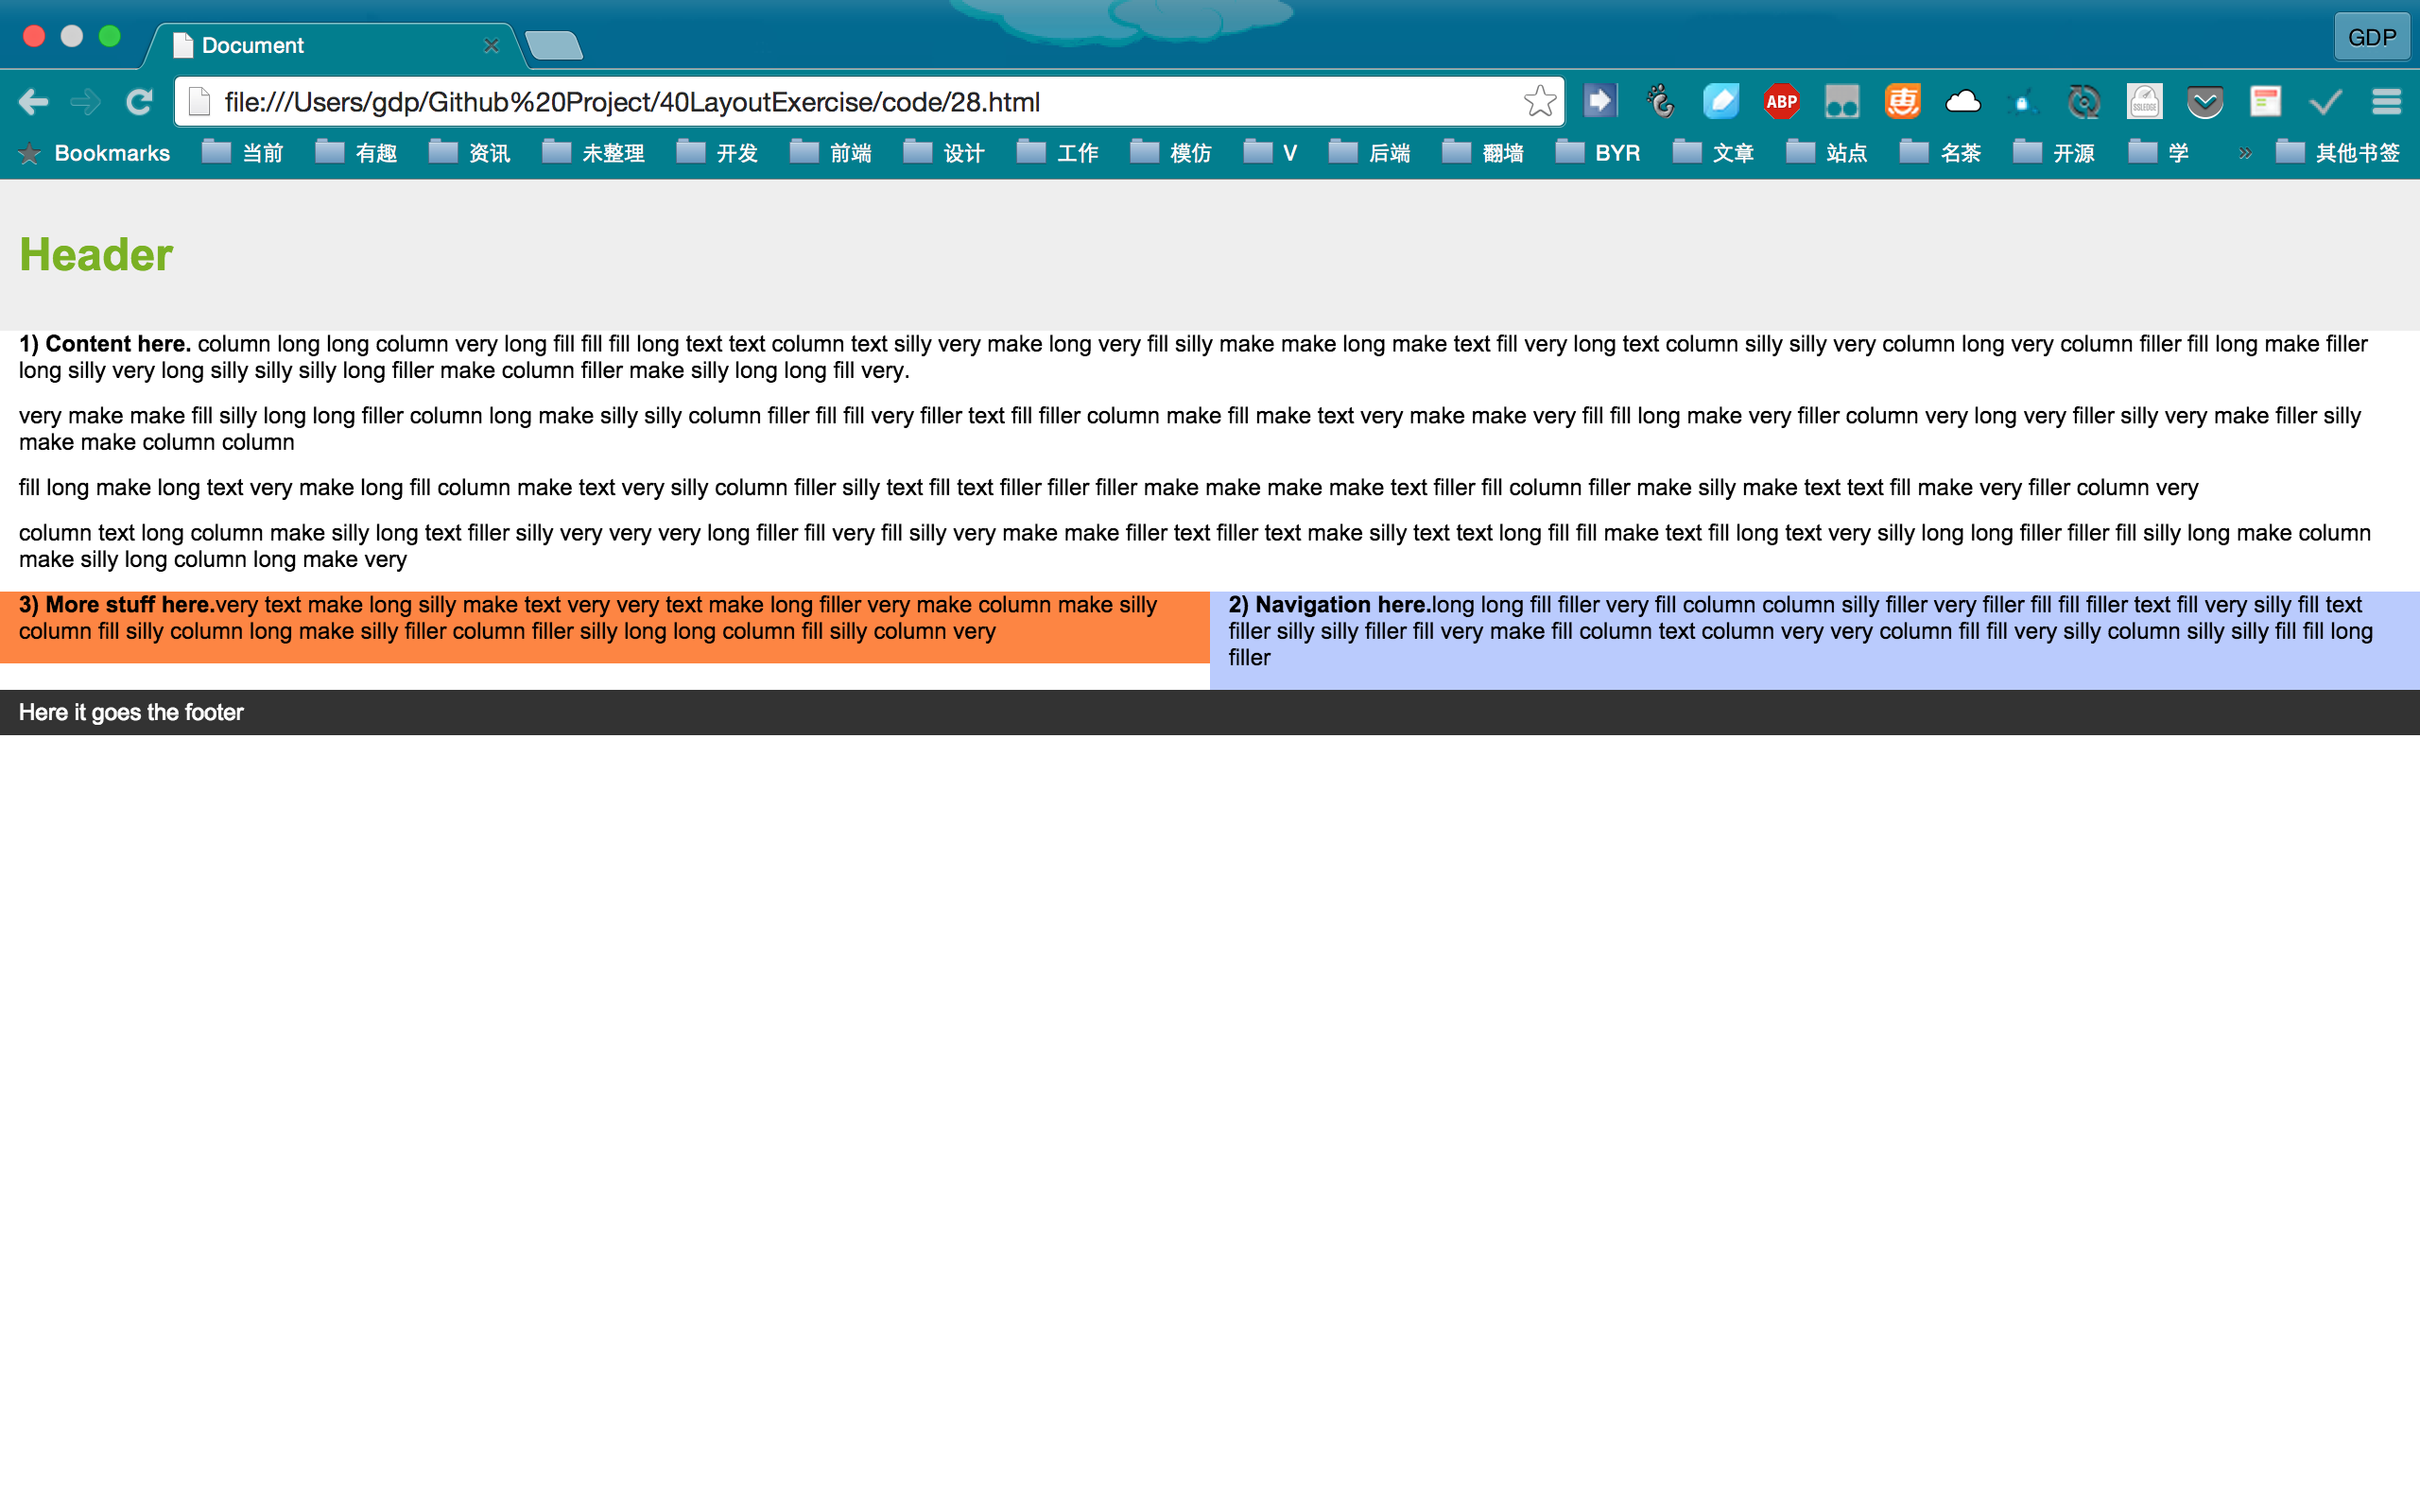
Task: Open the 其他书签 bookmarks folder
Action: tap(2338, 153)
